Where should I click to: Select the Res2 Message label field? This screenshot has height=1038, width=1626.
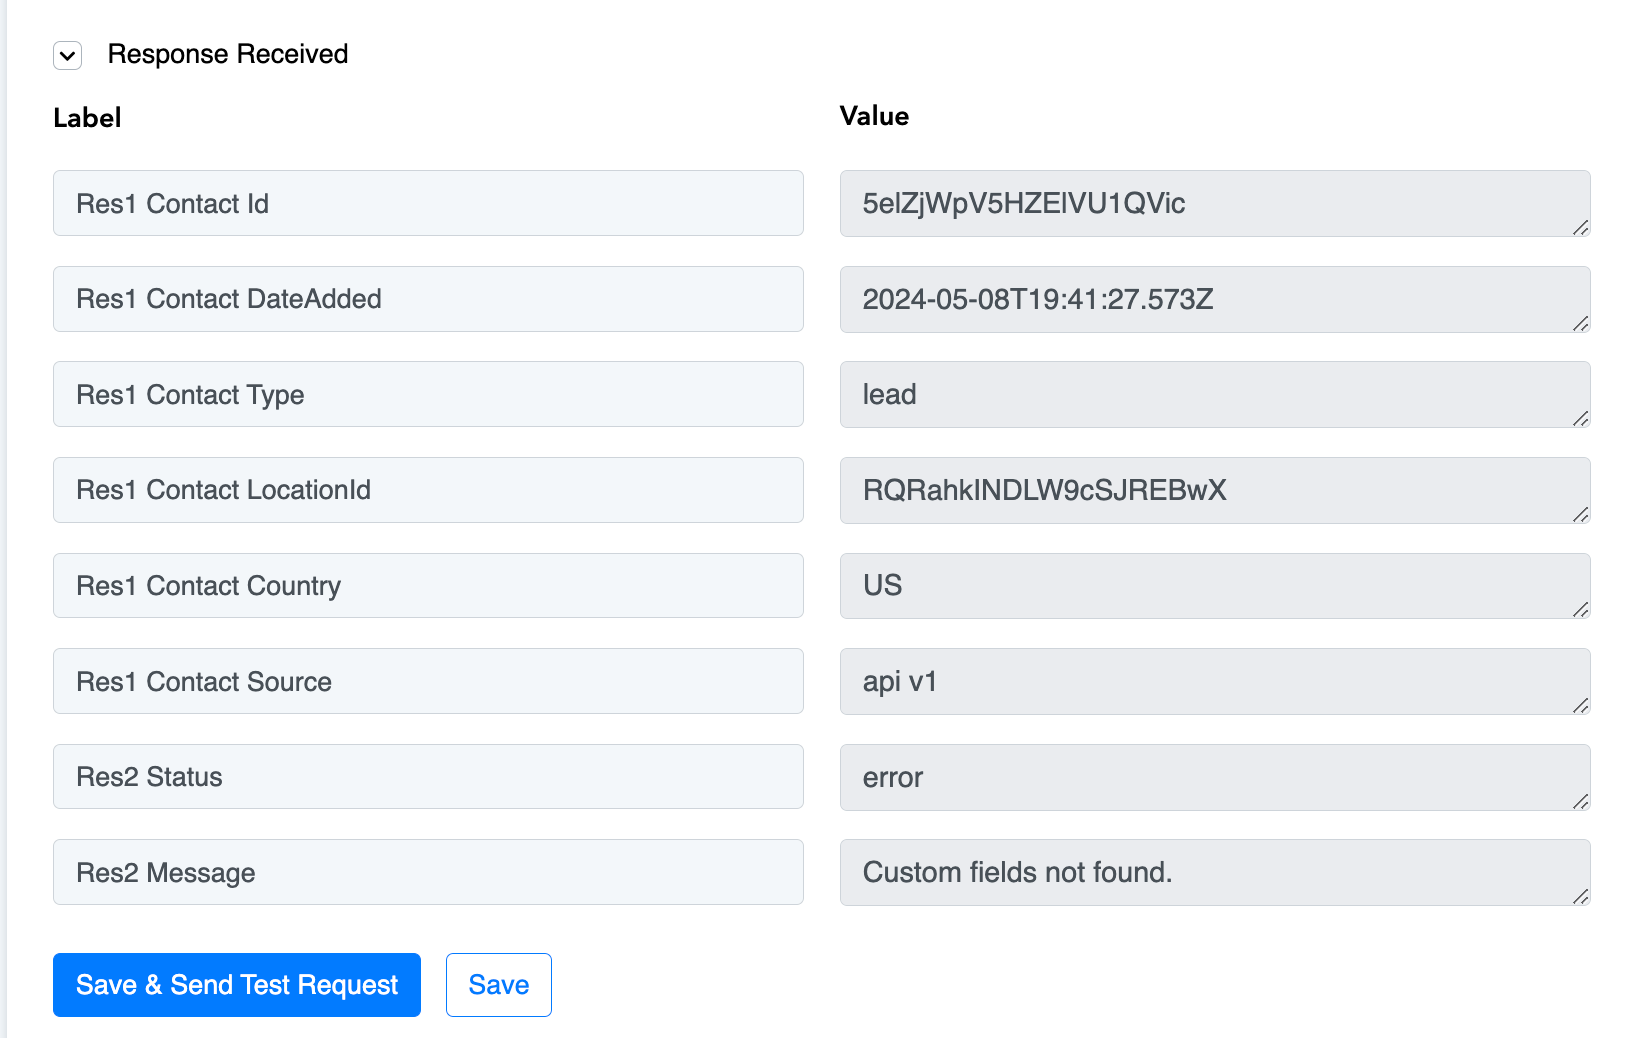click(428, 872)
